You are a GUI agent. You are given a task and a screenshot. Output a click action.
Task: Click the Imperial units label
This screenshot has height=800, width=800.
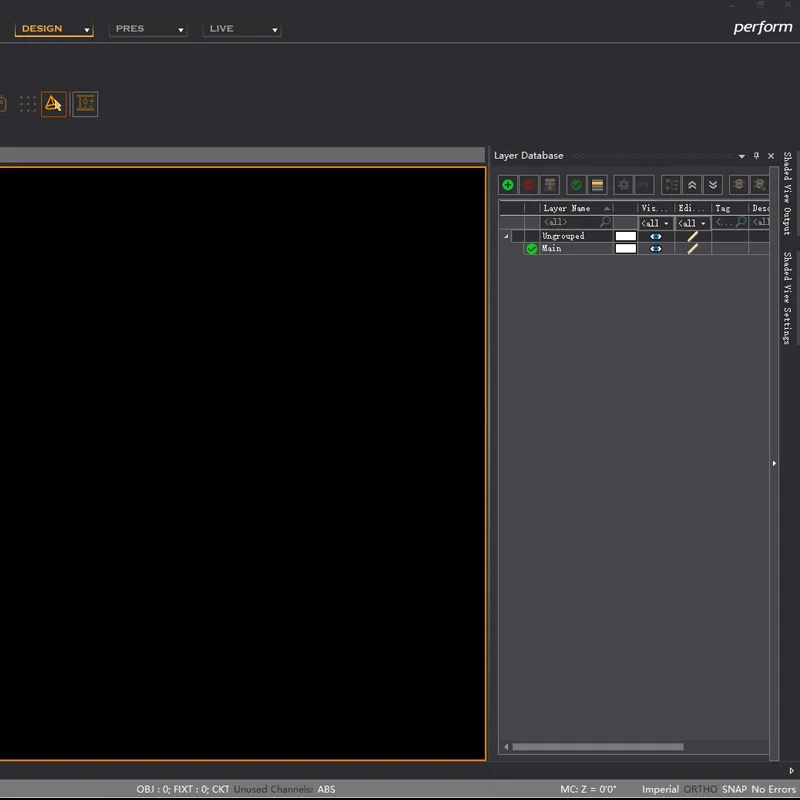[662, 789]
